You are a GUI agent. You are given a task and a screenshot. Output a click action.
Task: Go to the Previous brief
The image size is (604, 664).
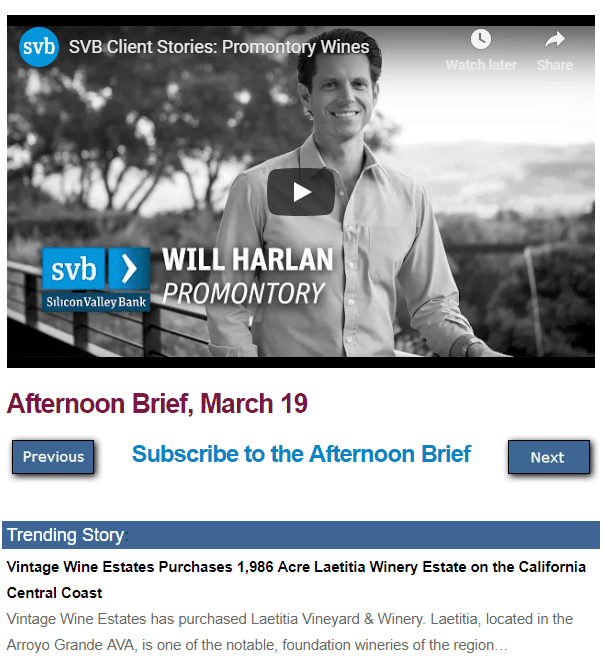coord(53,457)
